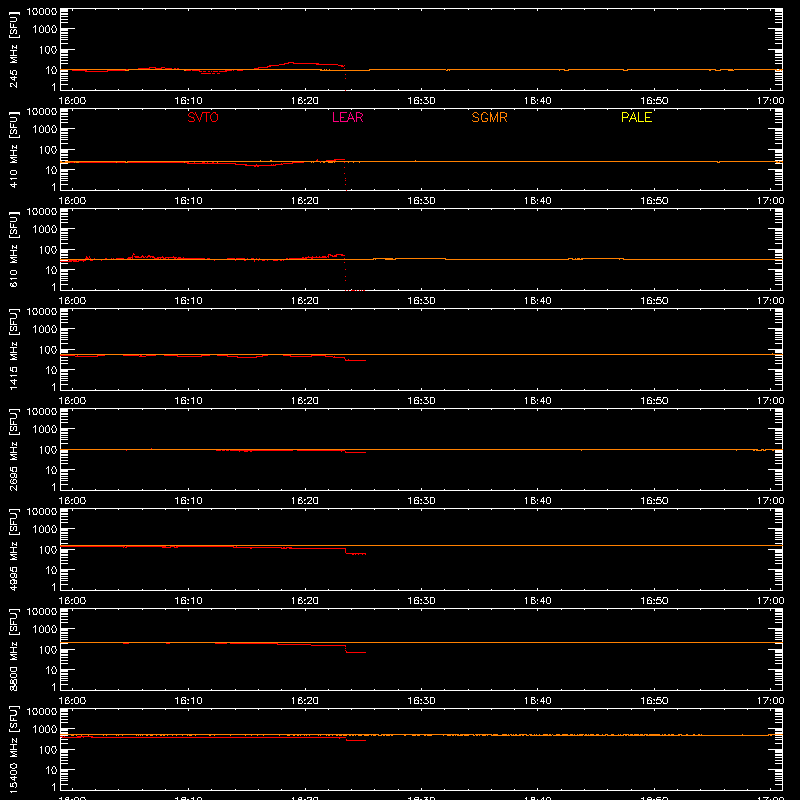Click the 1415 MHz [SFU] axis title
The image size is (800, 800).
(14, 349)
